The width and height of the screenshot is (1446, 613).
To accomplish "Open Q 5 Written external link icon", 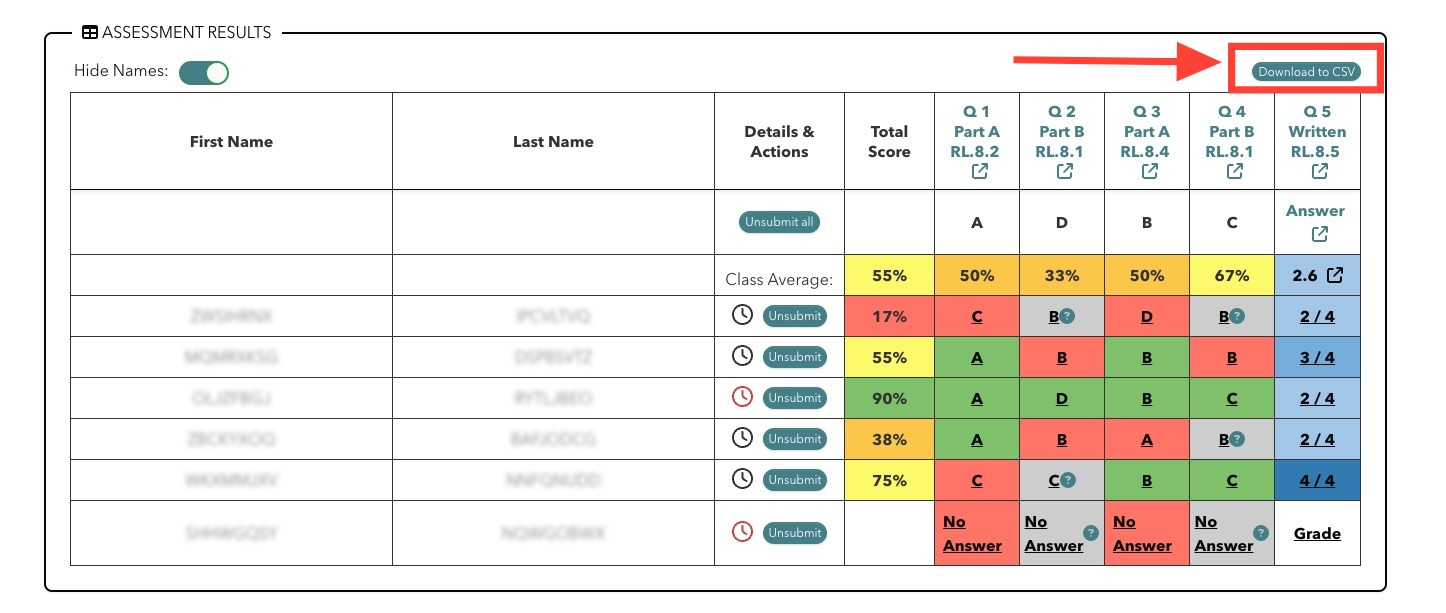I will click(1319, 172).
